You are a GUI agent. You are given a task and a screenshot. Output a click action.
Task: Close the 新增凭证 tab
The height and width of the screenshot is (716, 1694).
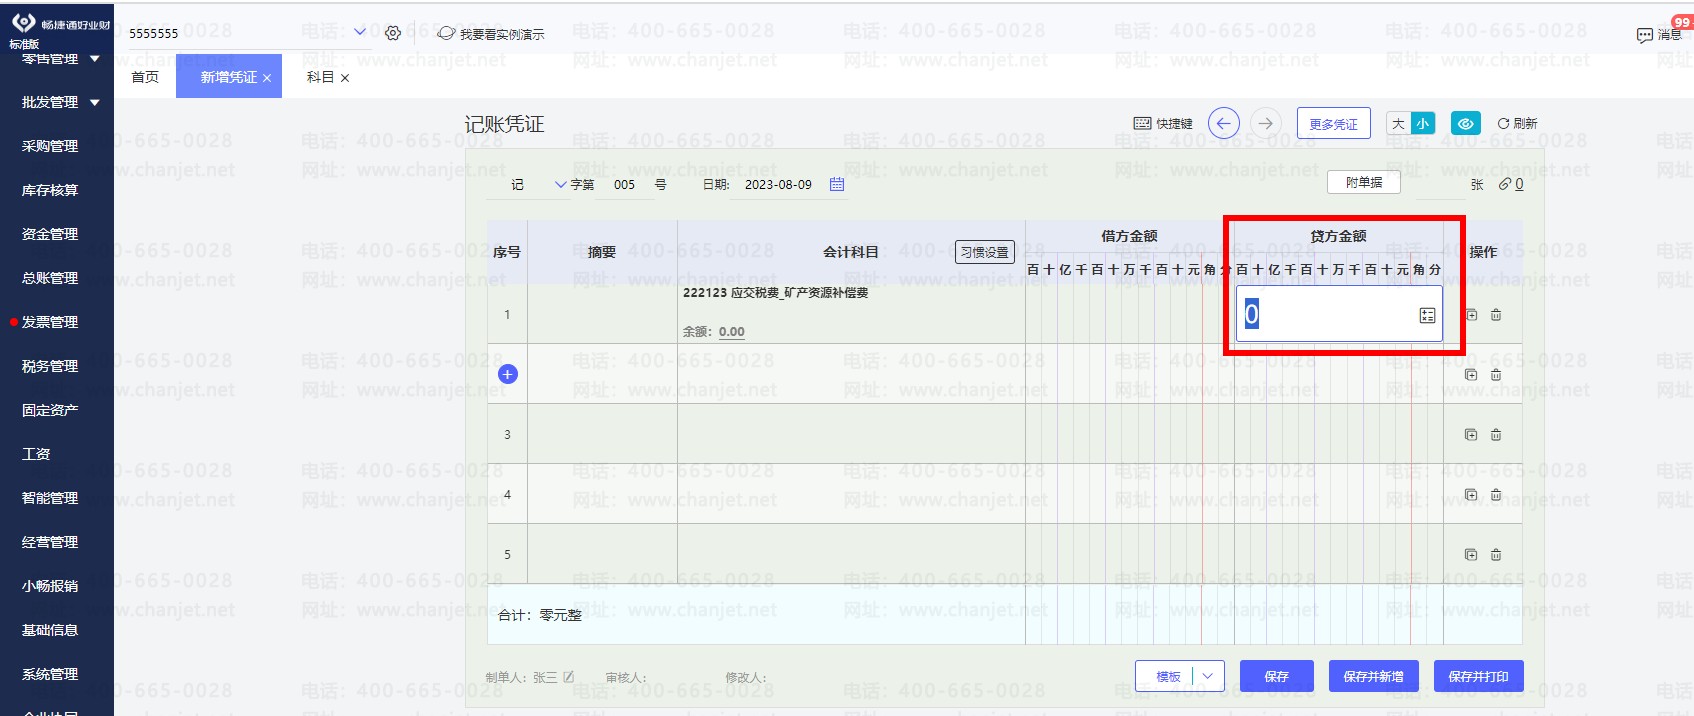click(x=267, y=78)
